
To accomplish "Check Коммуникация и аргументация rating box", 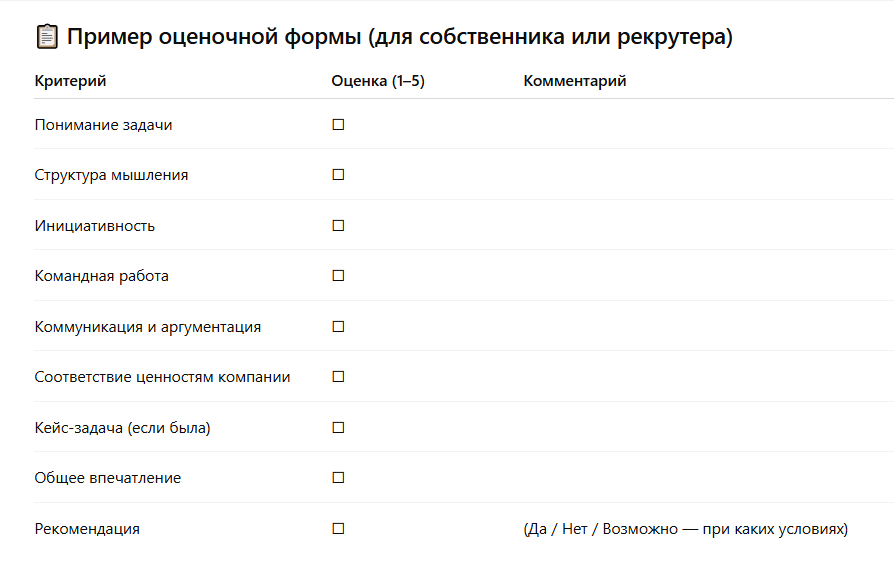I will [x=338, y=327].
